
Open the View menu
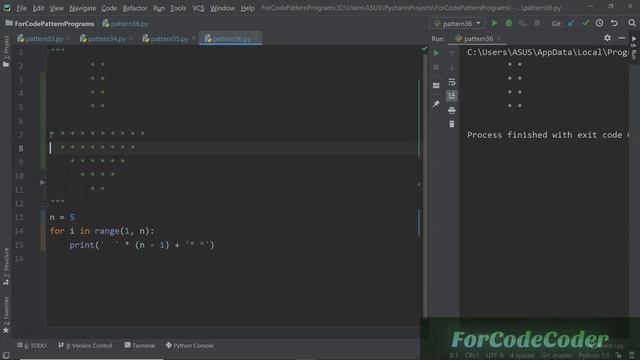tap(56, 8)
